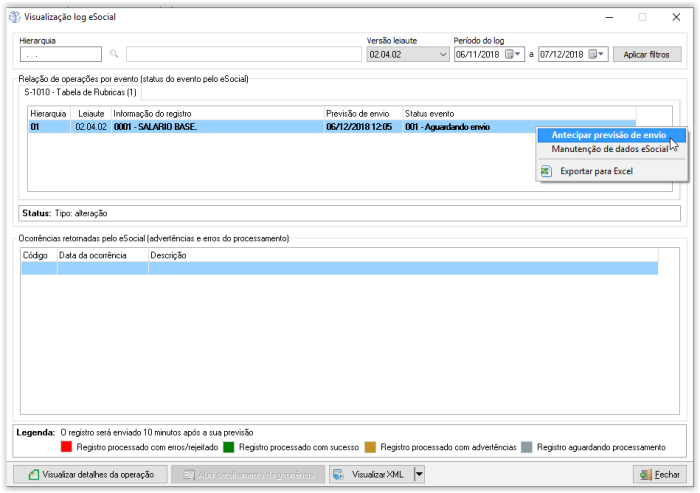Click the Excel icon in the context menu
The height and width of the screenshot is (493, 700).
pos(545,171)
